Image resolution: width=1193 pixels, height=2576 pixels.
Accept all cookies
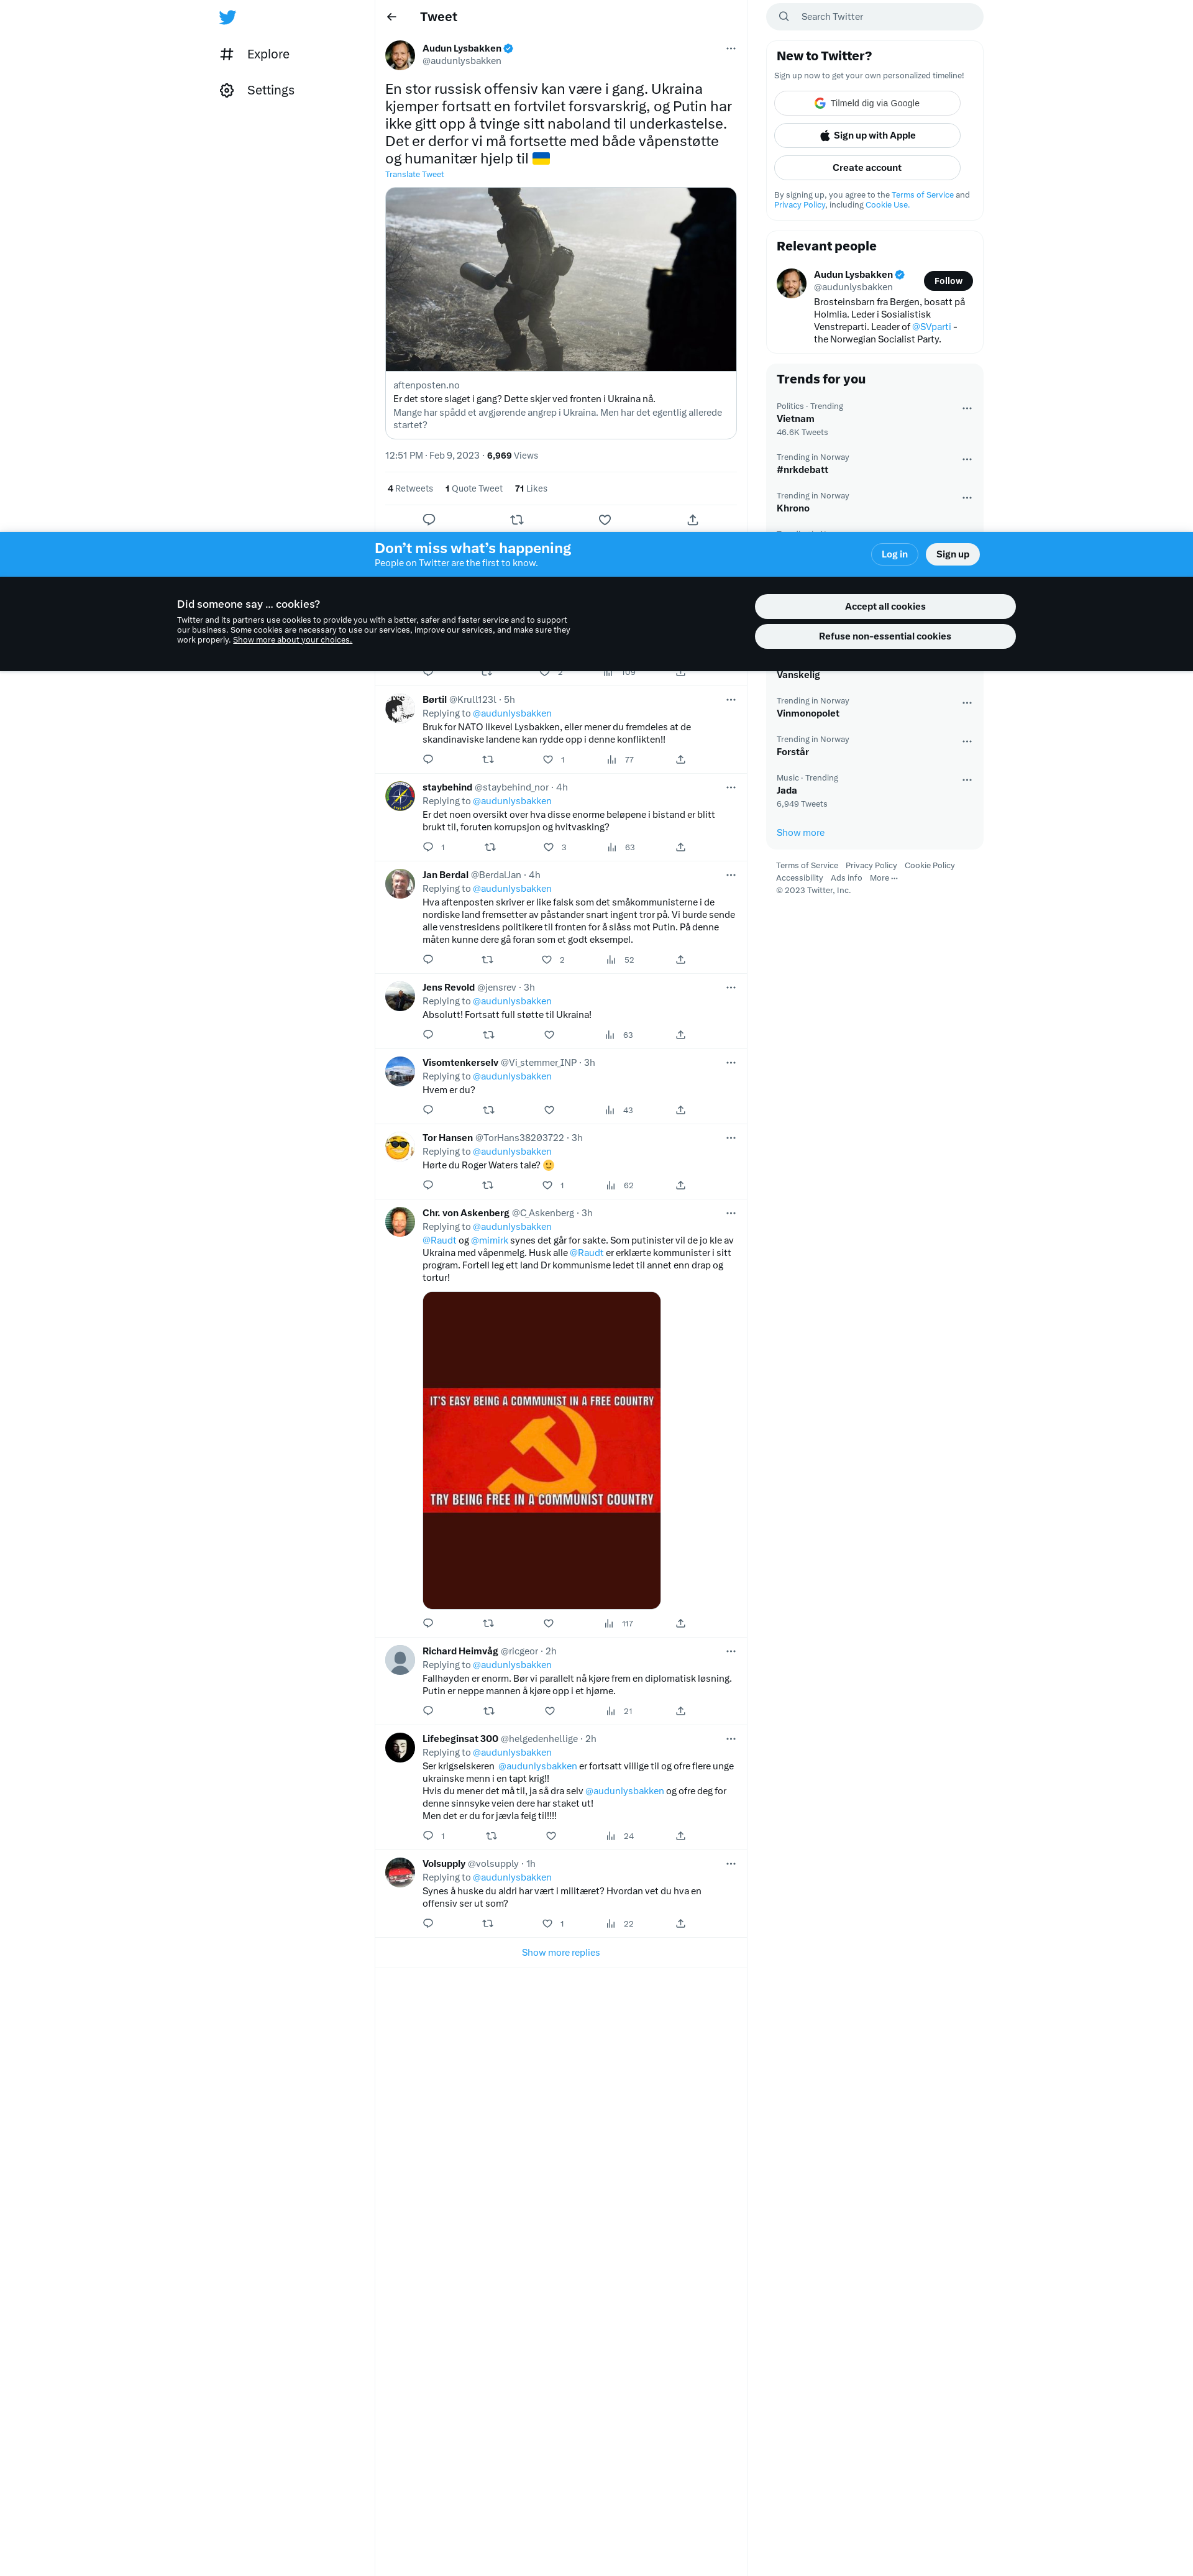pyautogui.click(x=885, y=607)
